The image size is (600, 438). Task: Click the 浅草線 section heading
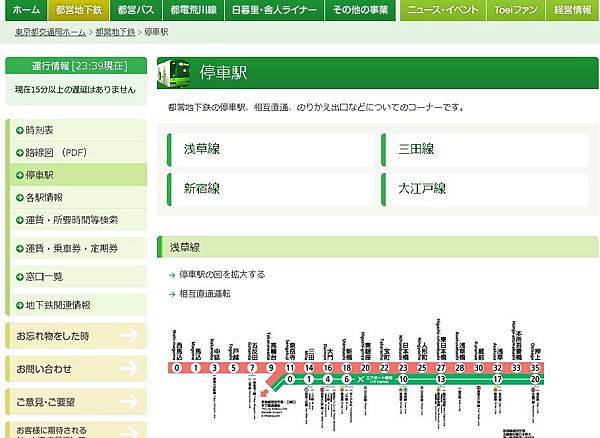377,247
